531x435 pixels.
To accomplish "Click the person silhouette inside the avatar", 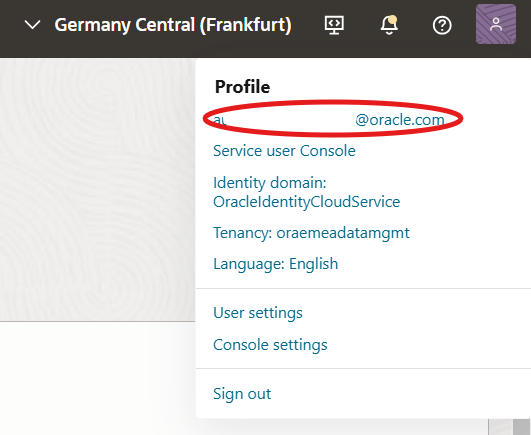I will [x=496, y=24].
